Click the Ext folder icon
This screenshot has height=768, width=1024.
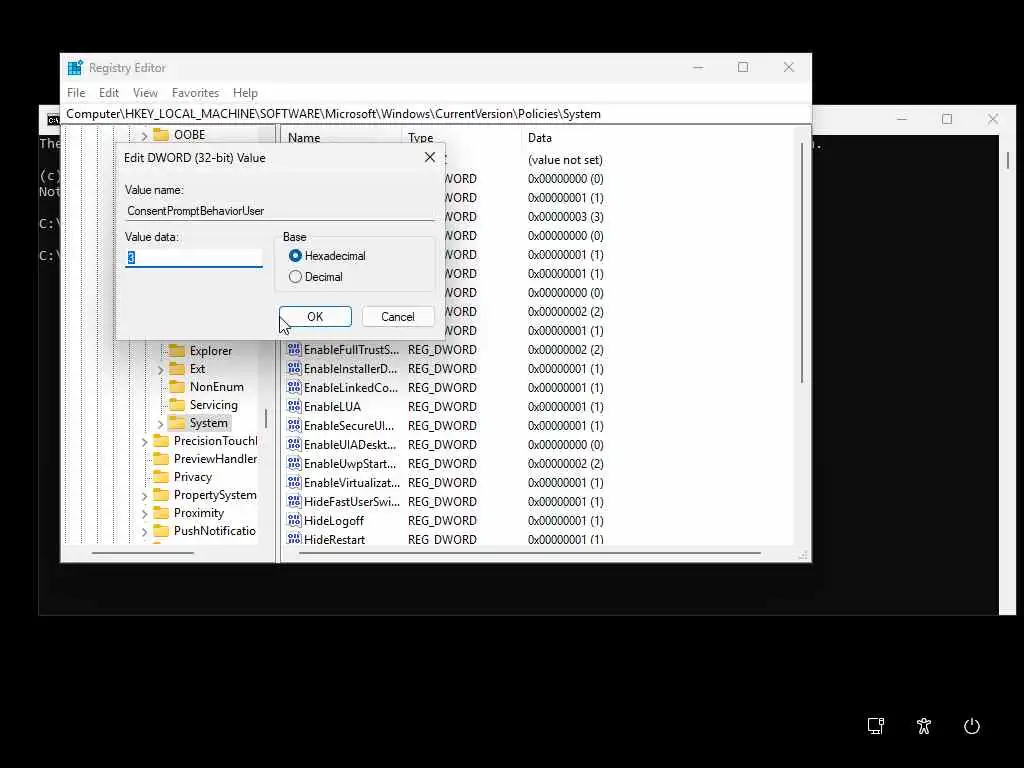pos(177,369)
